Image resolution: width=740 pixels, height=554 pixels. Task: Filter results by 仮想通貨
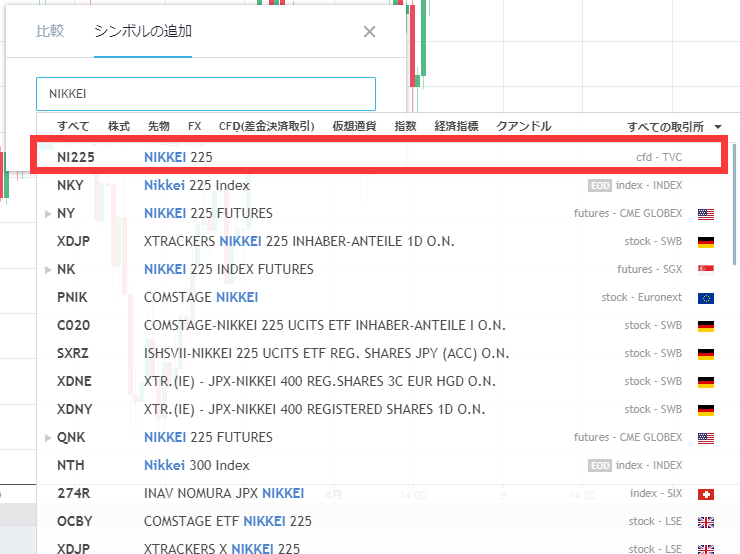(x=354, y=126)
